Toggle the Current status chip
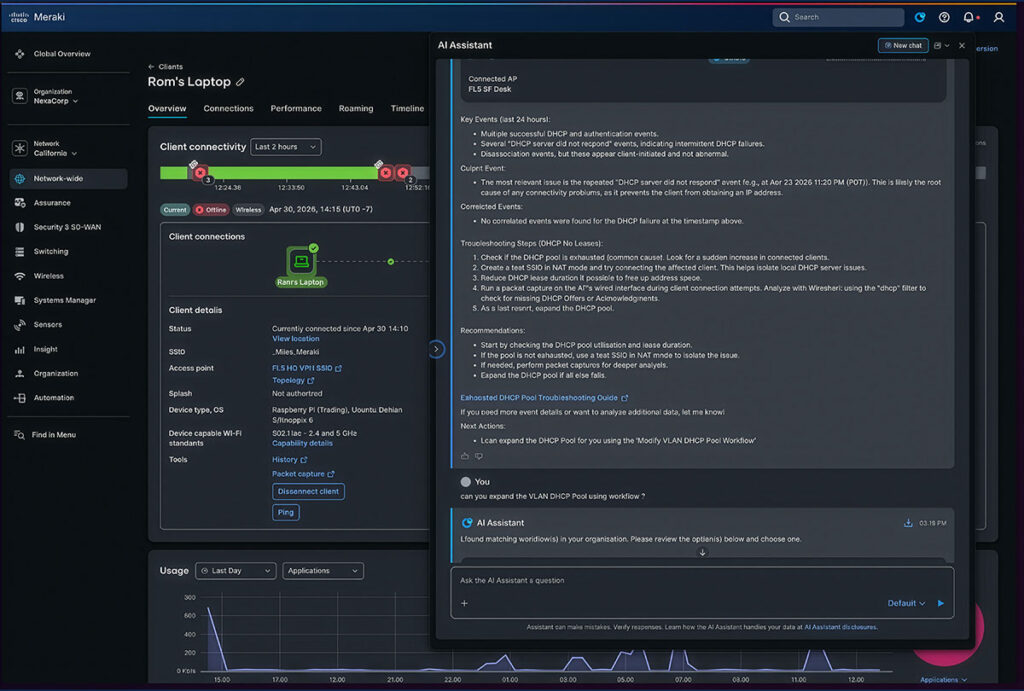 175,210
